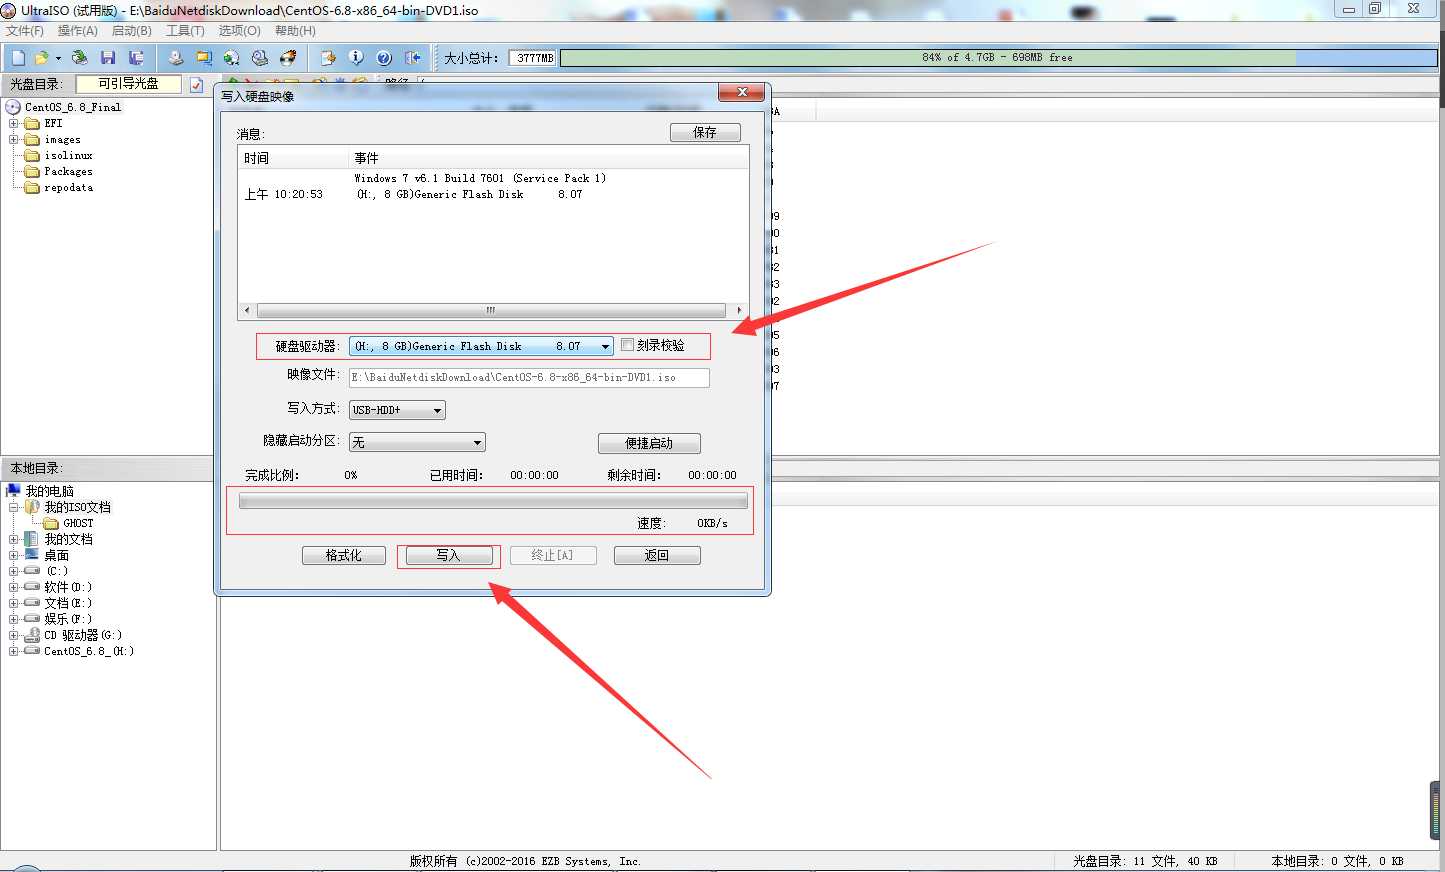Click the disc capacity usage bar
The width and height of the screenshot is (1445, 872).
998,58
